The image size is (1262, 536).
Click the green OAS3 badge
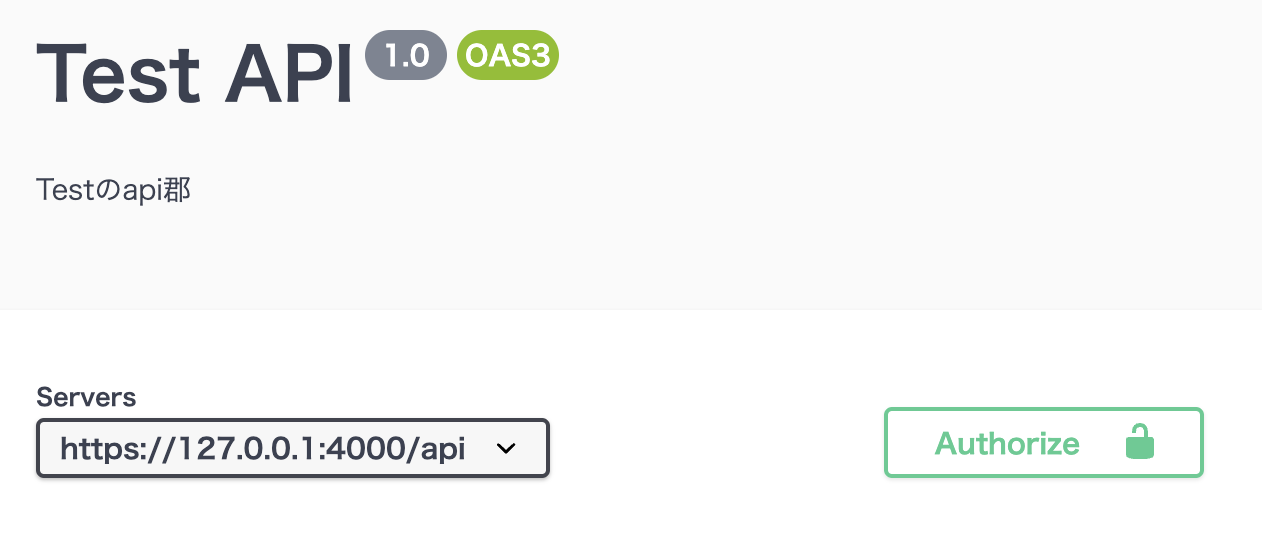(508, 55)
